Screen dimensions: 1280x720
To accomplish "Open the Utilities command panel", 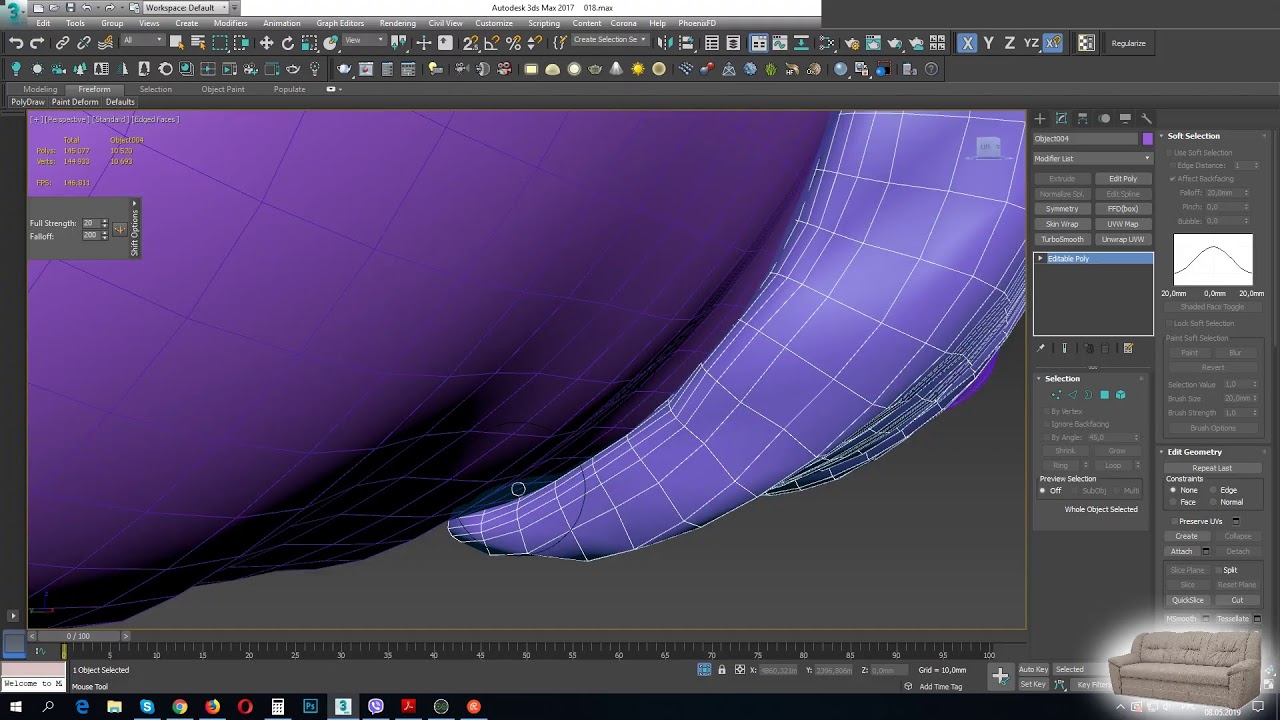I will [x=1146, y=119].
